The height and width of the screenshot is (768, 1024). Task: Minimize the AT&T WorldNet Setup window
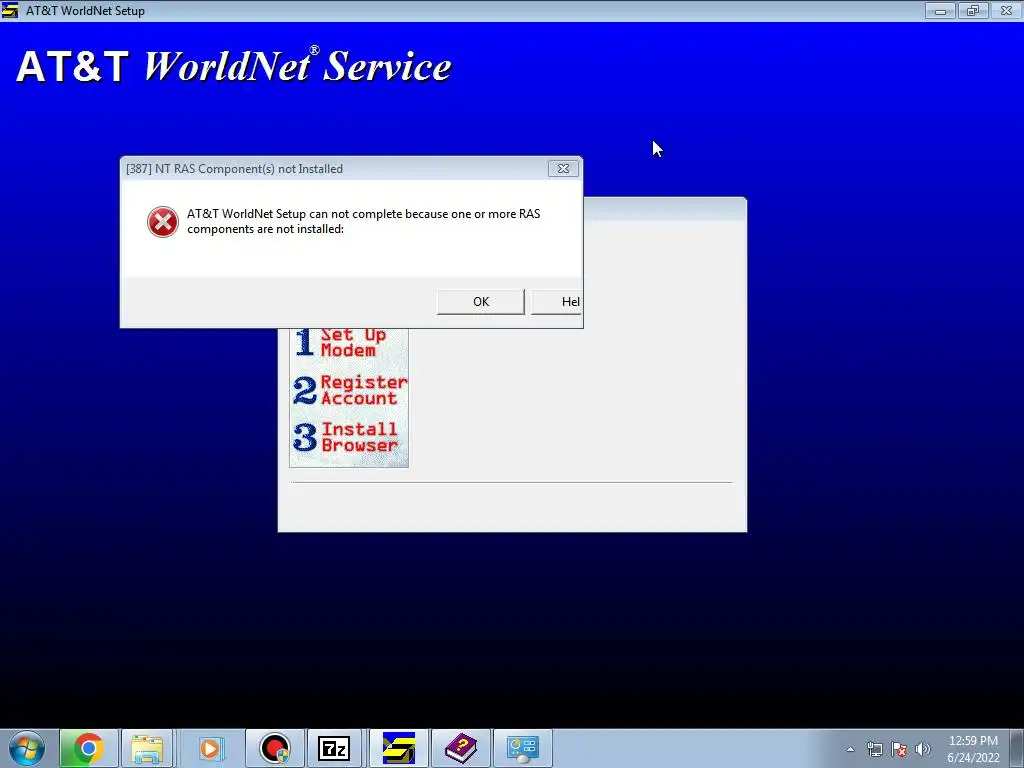(x=940, y=10)
